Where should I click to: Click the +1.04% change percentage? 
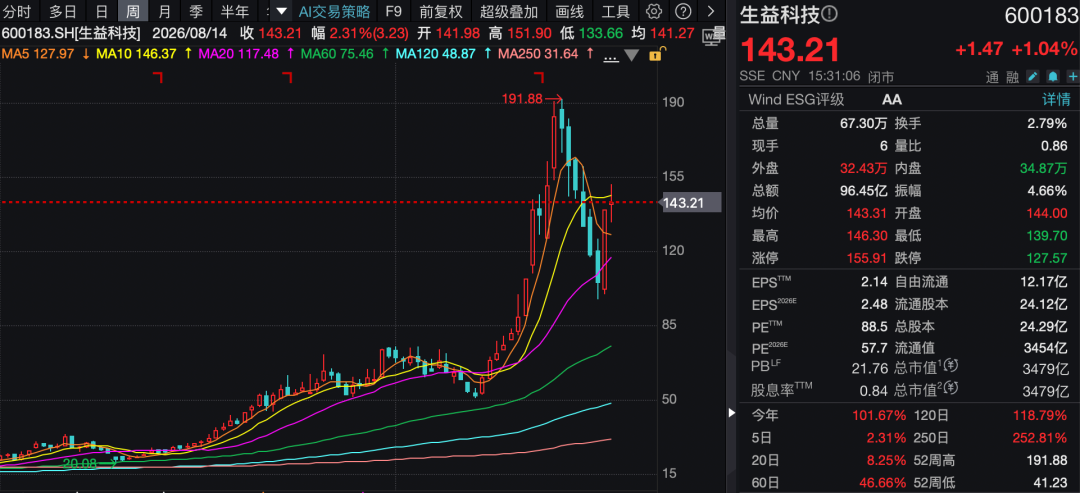1044,48
